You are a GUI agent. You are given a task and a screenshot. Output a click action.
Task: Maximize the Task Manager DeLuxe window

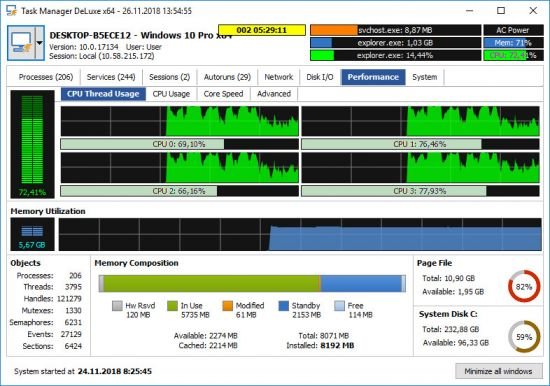point(501,11)
